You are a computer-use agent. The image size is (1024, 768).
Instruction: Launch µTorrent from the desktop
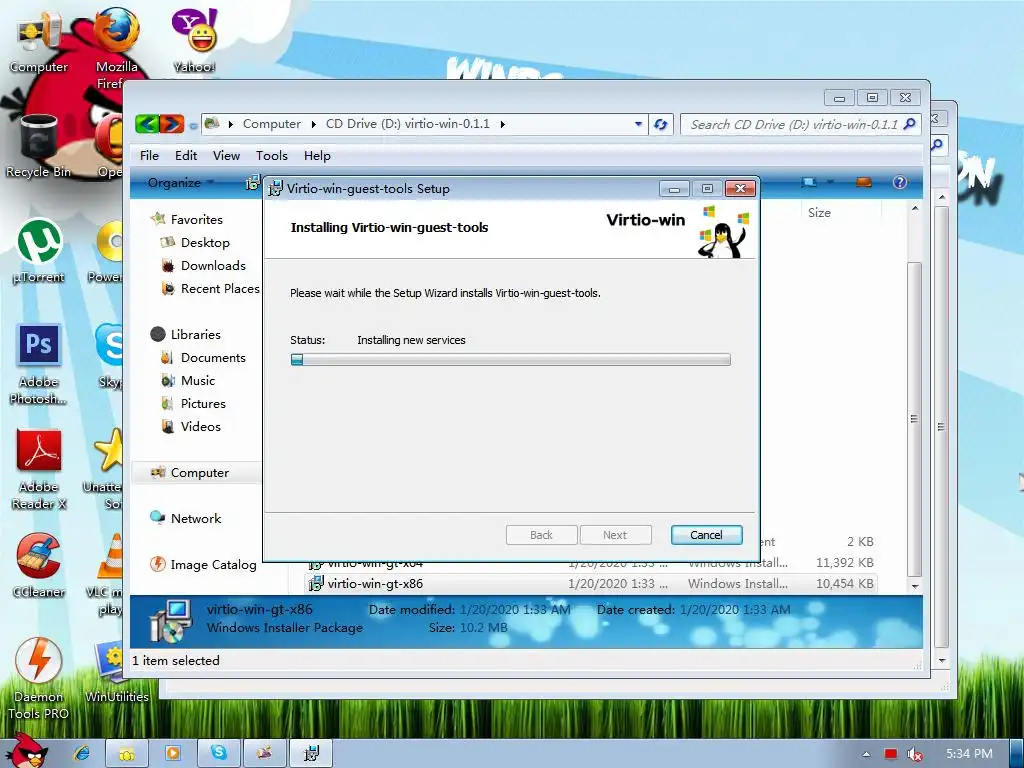click(39, 251)
